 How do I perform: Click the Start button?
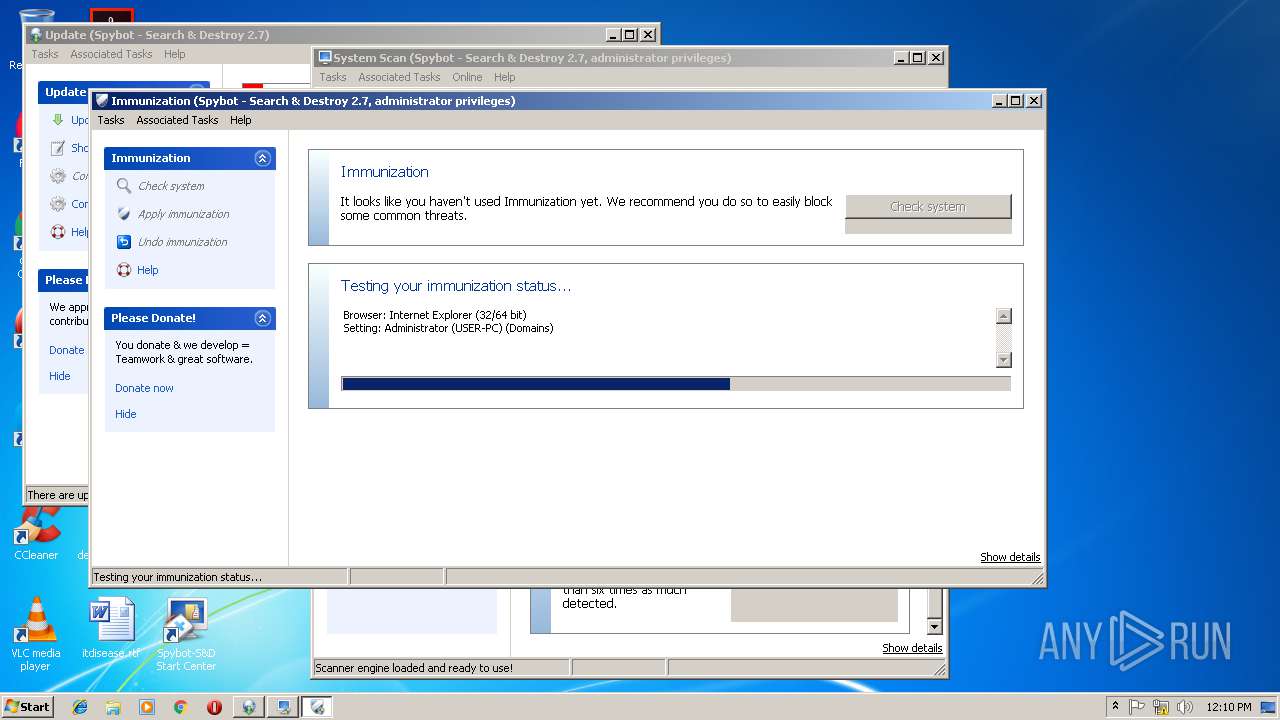pos(27,707)
